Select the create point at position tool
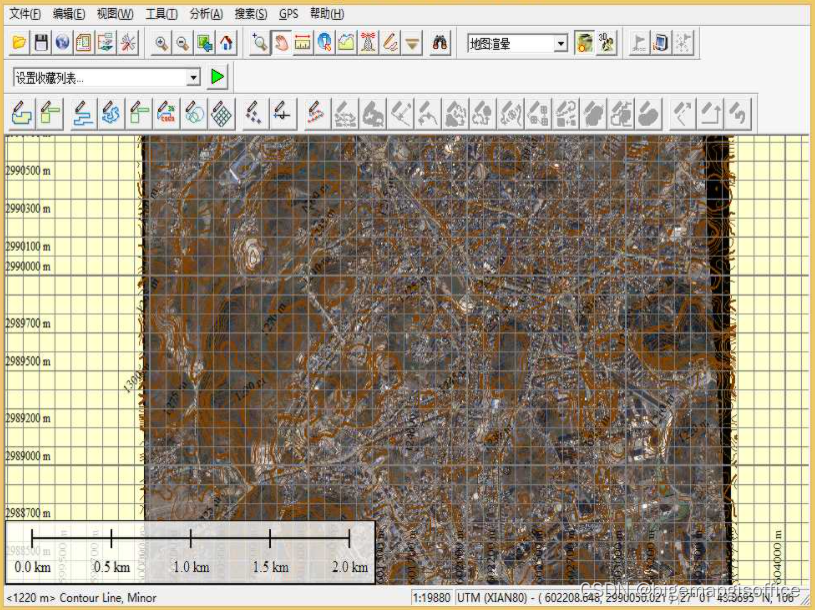The height and width of the screenshot is (610, 815). pos(283,113)
